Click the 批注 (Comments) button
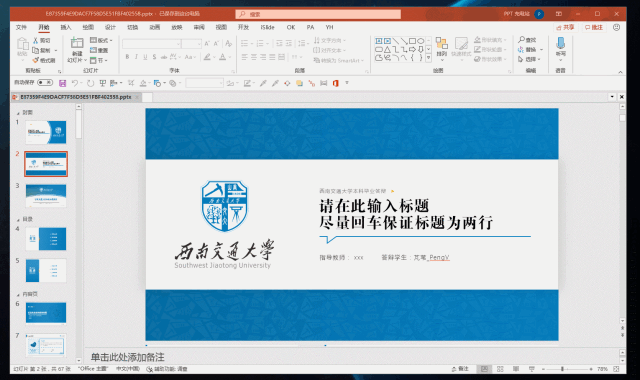The height and width of the screenshot is (380, 640). pyautogui.click(x=594, y=27)
